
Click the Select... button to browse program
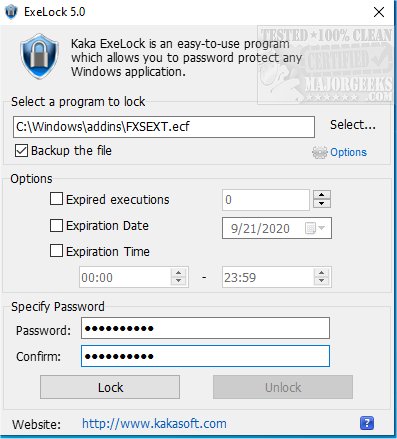coord(353,125)
